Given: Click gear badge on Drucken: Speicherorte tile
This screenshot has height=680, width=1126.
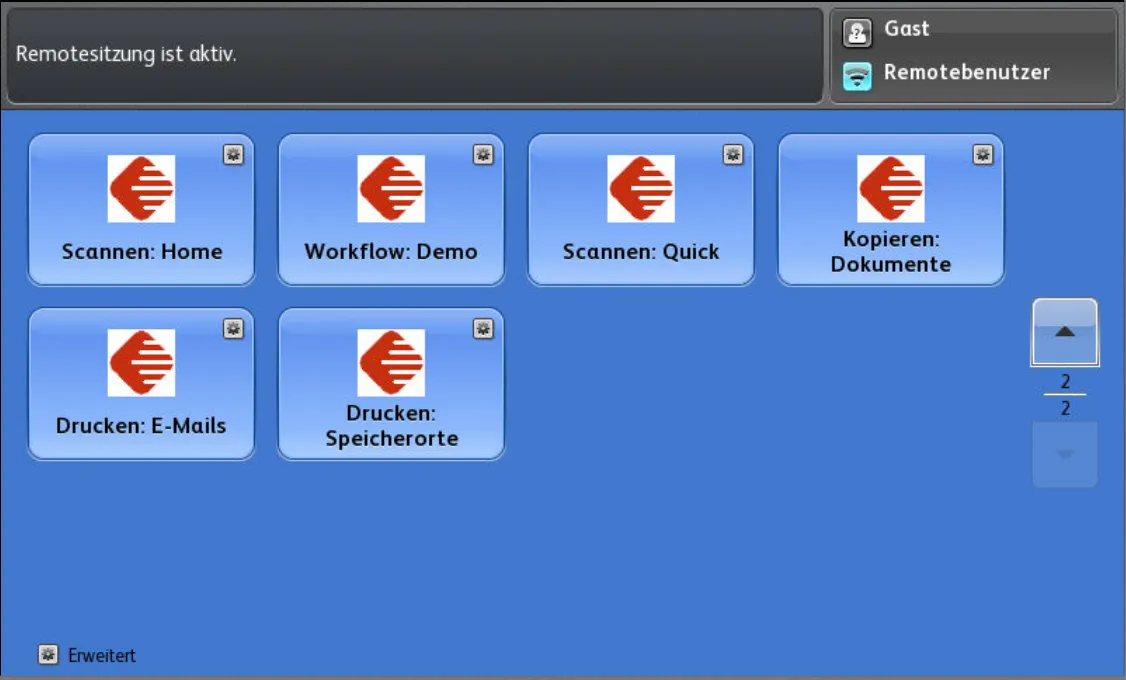Looking at the screenshot, I should (483, 328).
